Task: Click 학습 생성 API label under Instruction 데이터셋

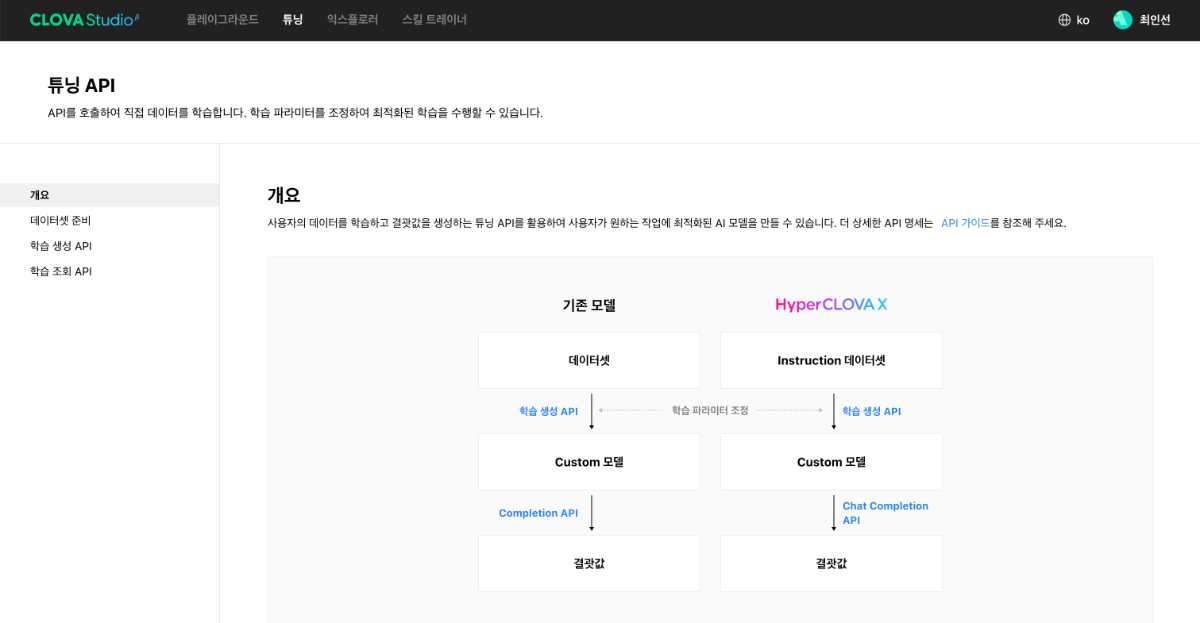Action: (872, 411)
